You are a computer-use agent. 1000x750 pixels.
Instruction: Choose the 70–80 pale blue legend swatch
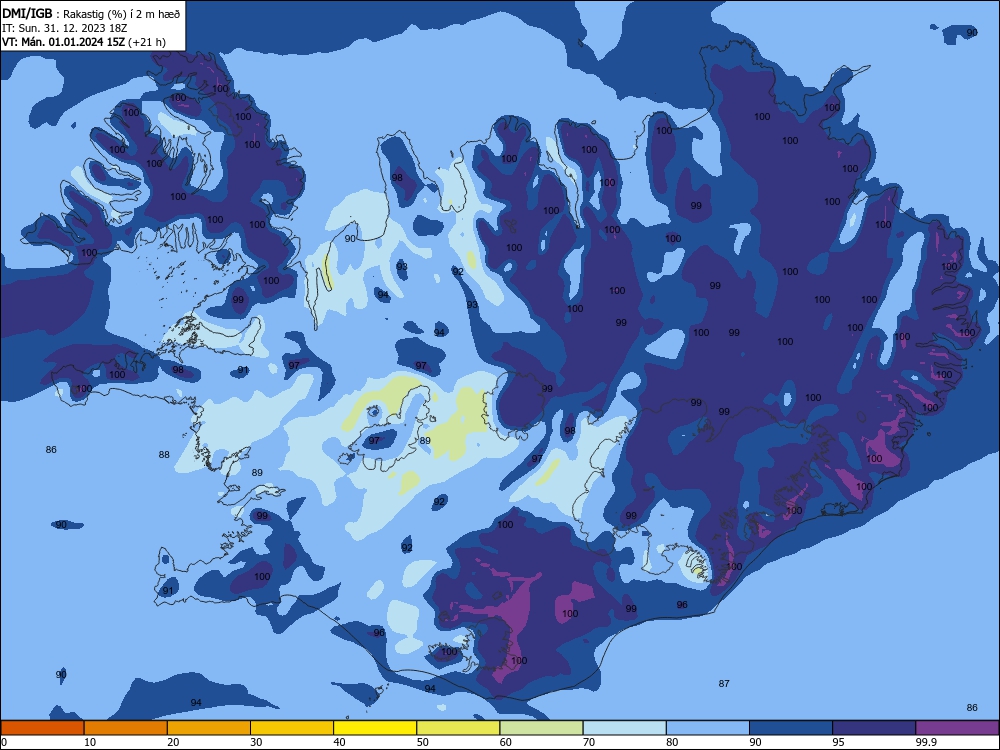coord(624,728)
